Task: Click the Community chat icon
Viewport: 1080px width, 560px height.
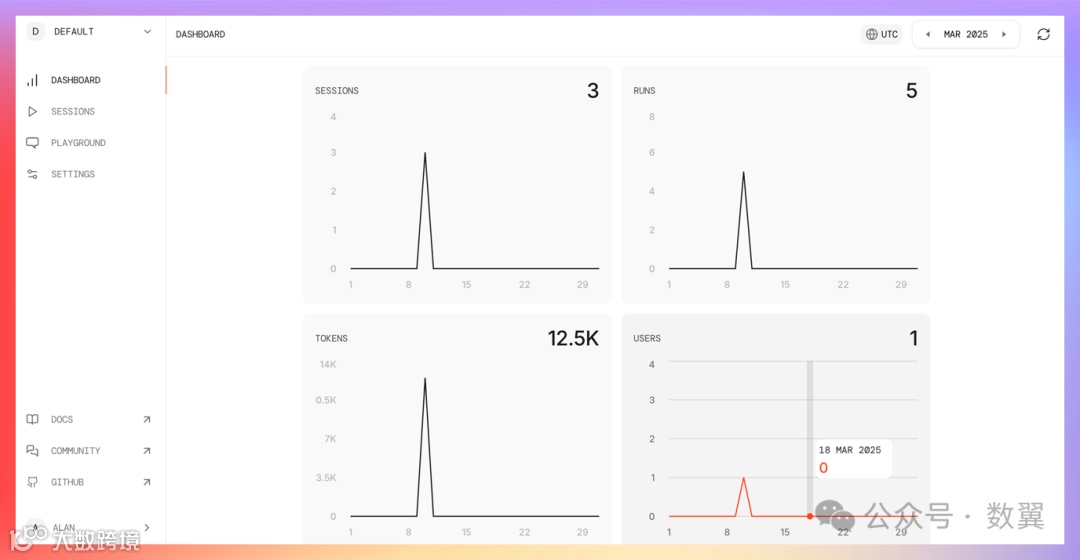Action: pos(32,450)
